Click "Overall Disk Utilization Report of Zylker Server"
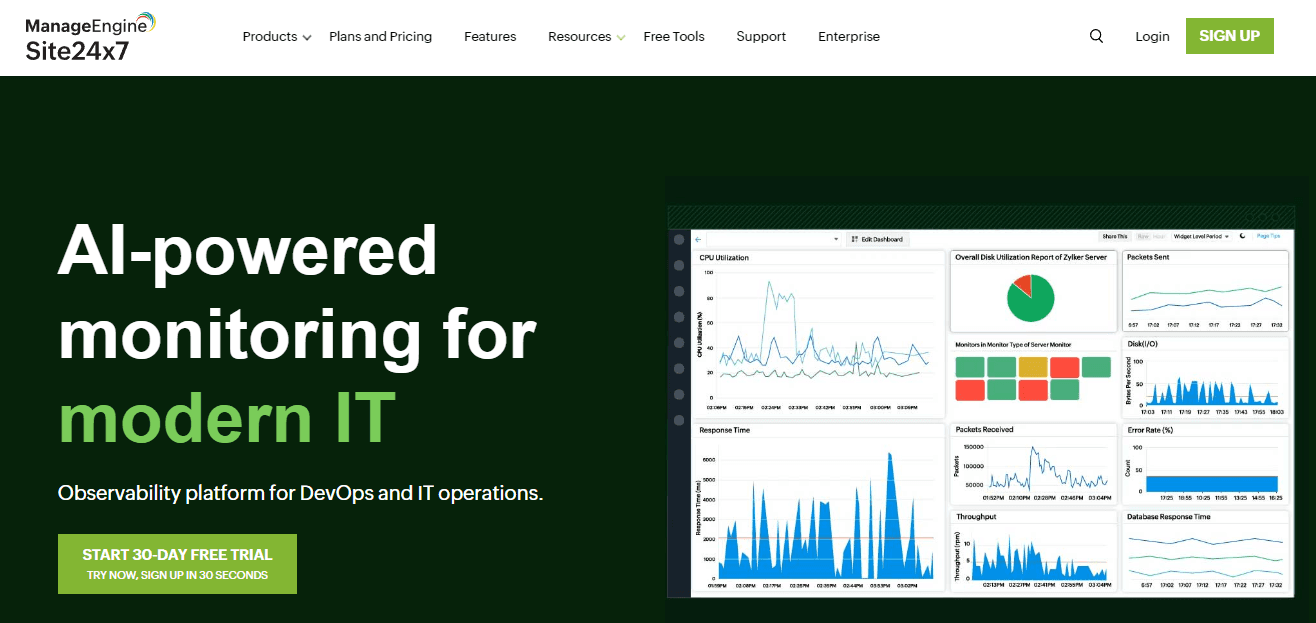 tap(1031, 257)
